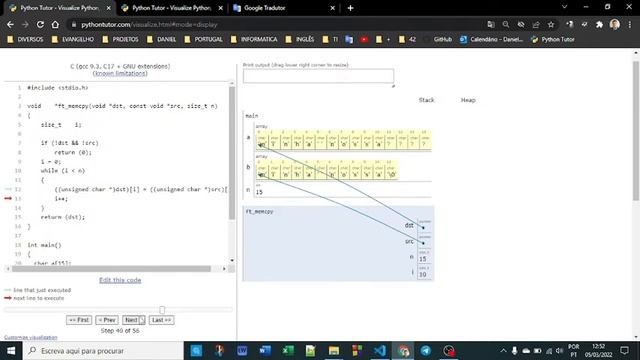Open the Customize visualization link
Image resolution: width=640 pixels, height=360 pixels.
pos(31,337)
